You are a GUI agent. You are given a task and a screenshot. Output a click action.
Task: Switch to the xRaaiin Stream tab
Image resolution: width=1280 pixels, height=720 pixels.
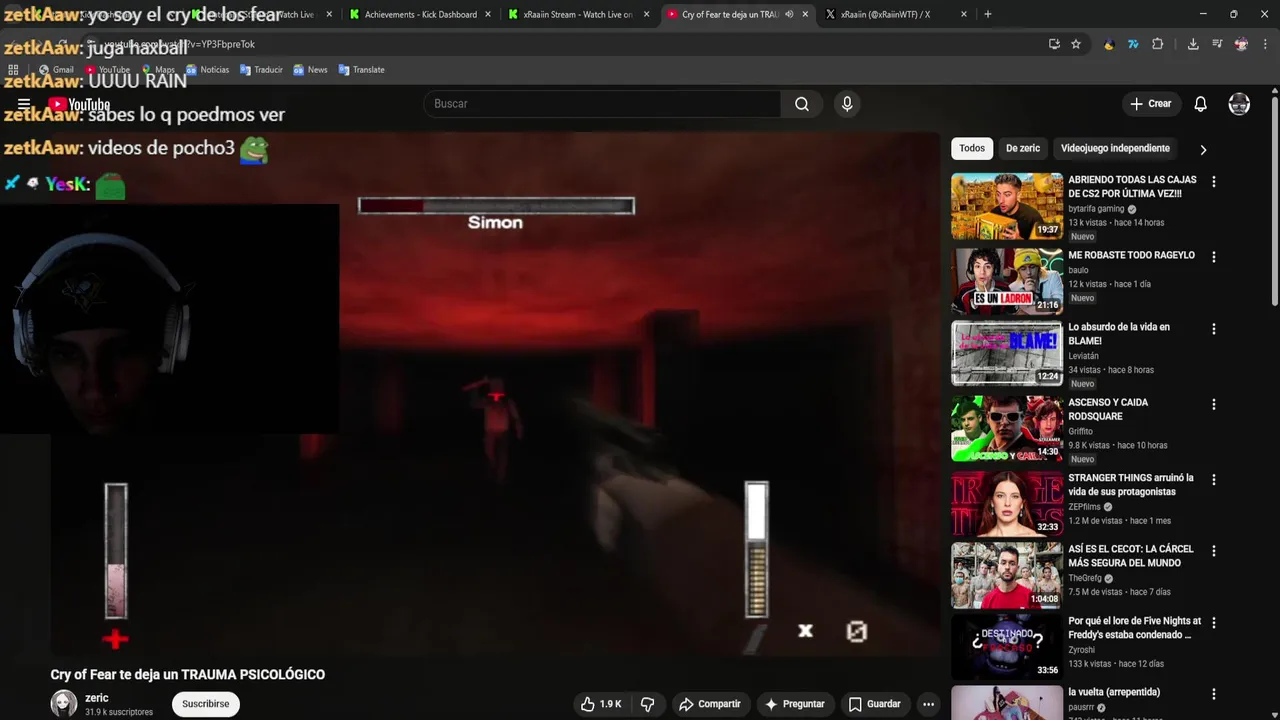point(578,14)
